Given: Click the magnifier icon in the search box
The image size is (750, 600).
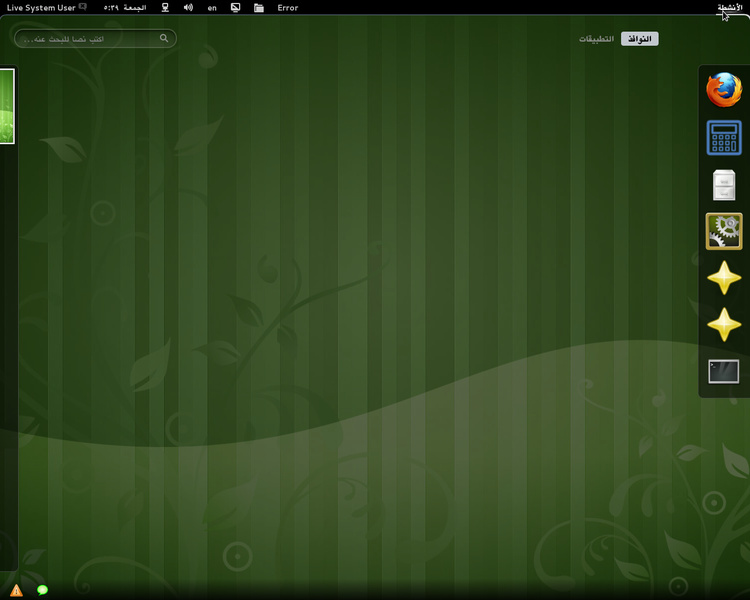Looking at the screenshot, I should [164, 38].
